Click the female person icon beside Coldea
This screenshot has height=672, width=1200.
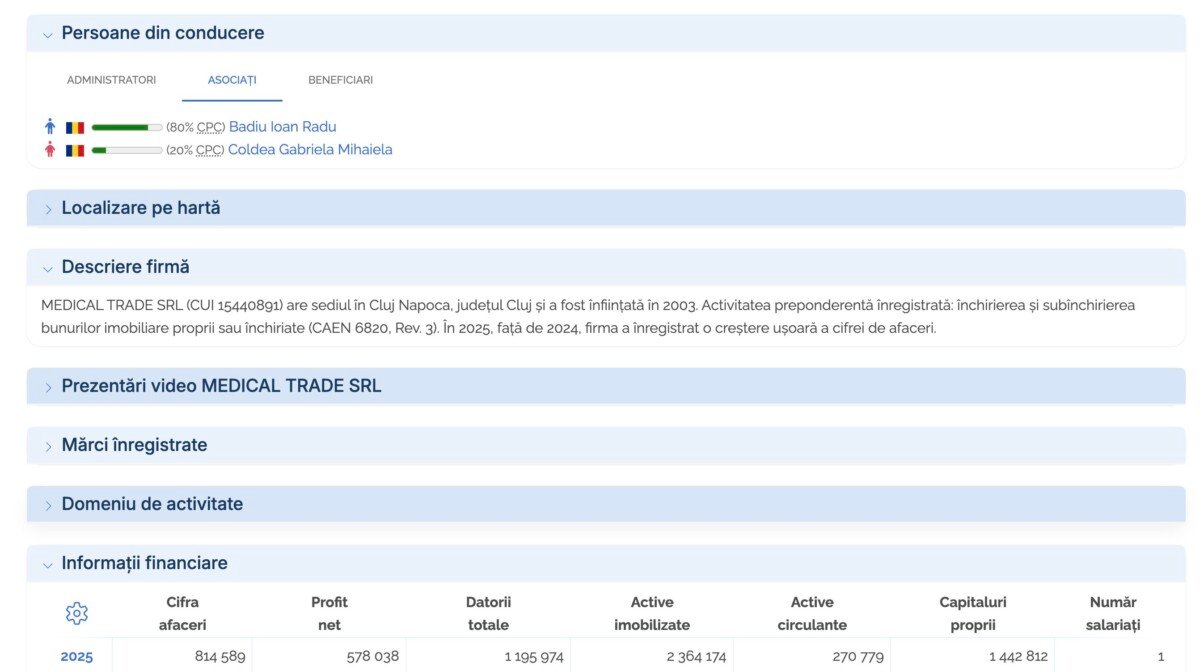coord(50,150)
